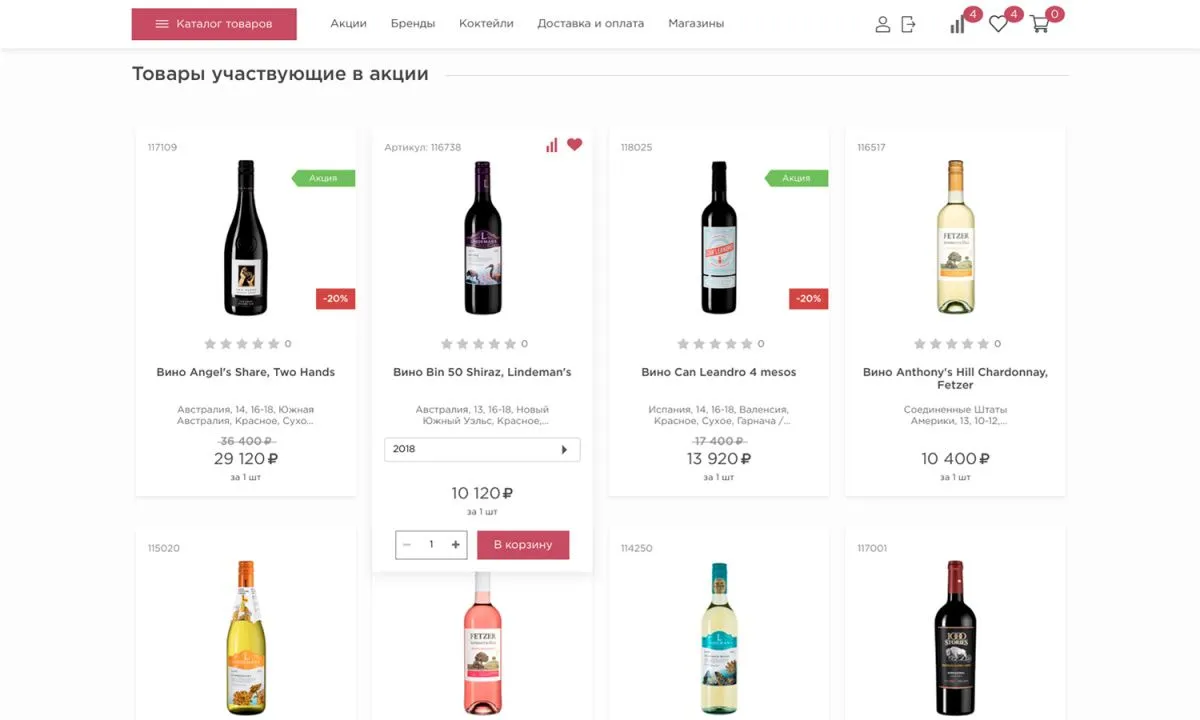Viewport: 1200px width, 720px height.
Task: Open the Акции menu item
Action: [x=348, y=22]
